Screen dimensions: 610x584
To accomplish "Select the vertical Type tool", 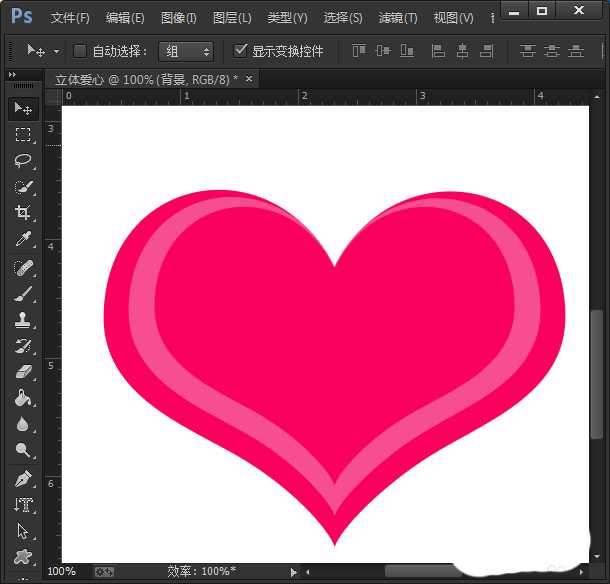I will [x=23, y=505].
